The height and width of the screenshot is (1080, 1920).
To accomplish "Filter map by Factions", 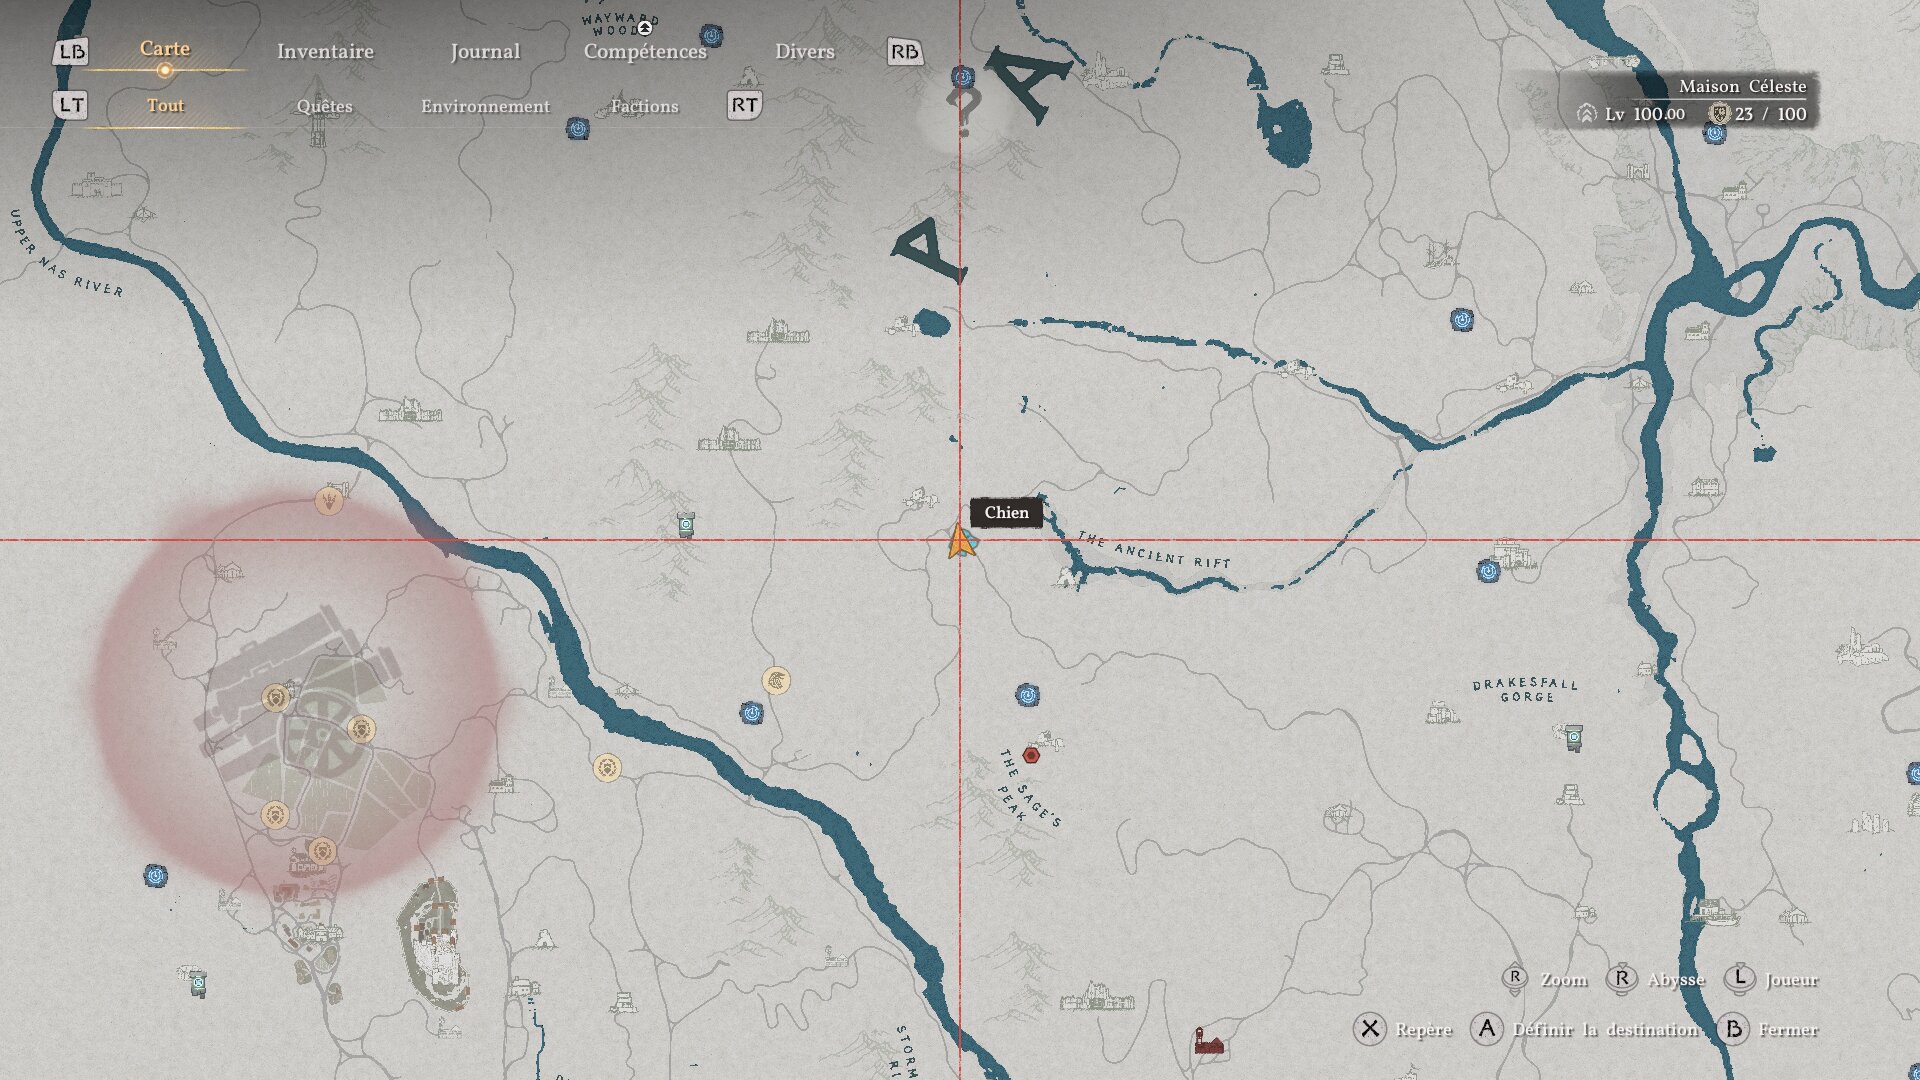I will click(x=644, y=106).
